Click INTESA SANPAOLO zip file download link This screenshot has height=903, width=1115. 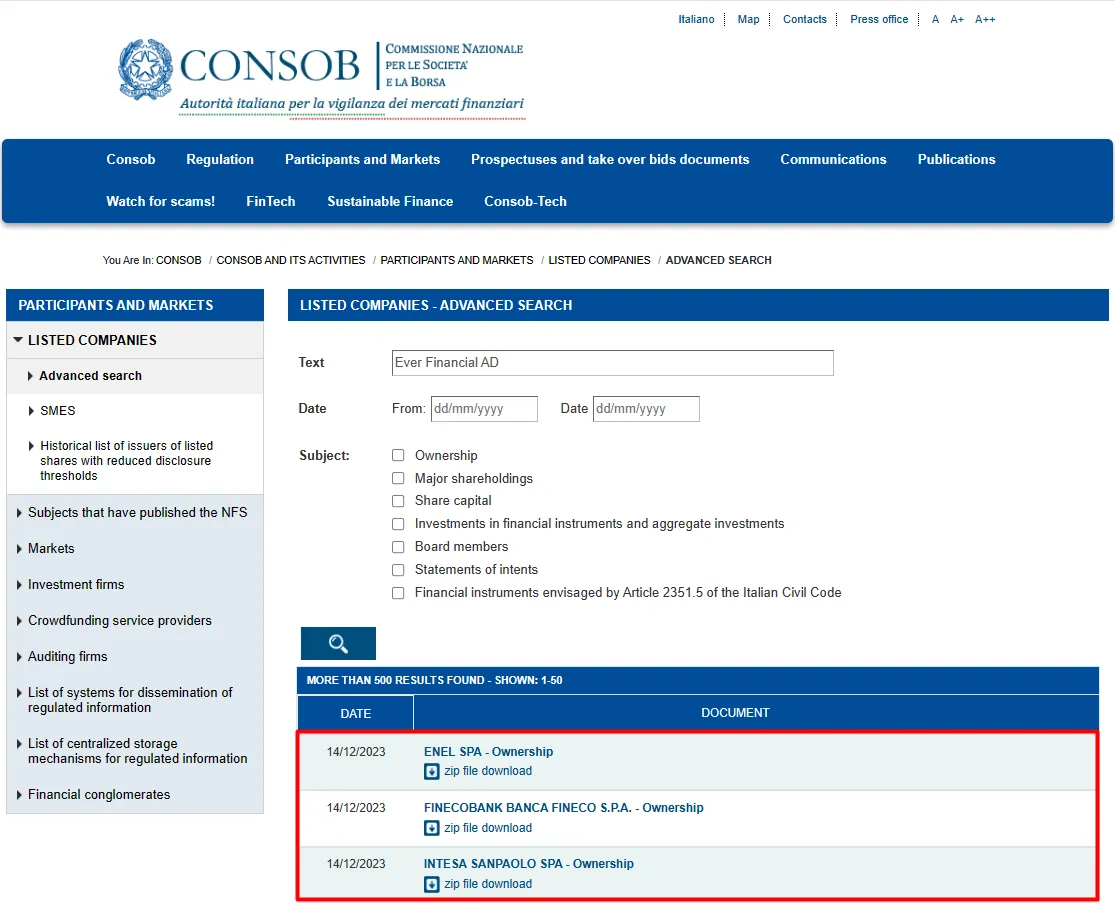(488, 884)
